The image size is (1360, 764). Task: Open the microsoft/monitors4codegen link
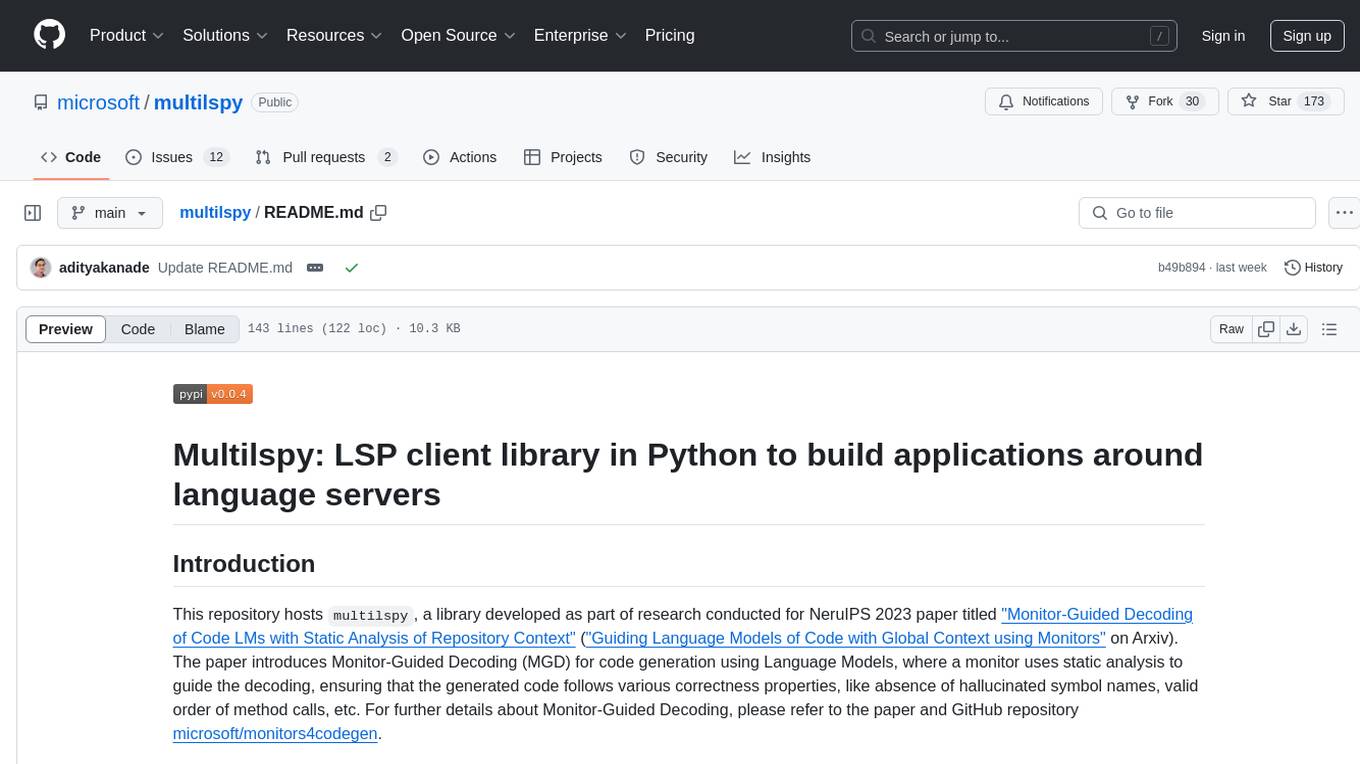coord(275,734)
